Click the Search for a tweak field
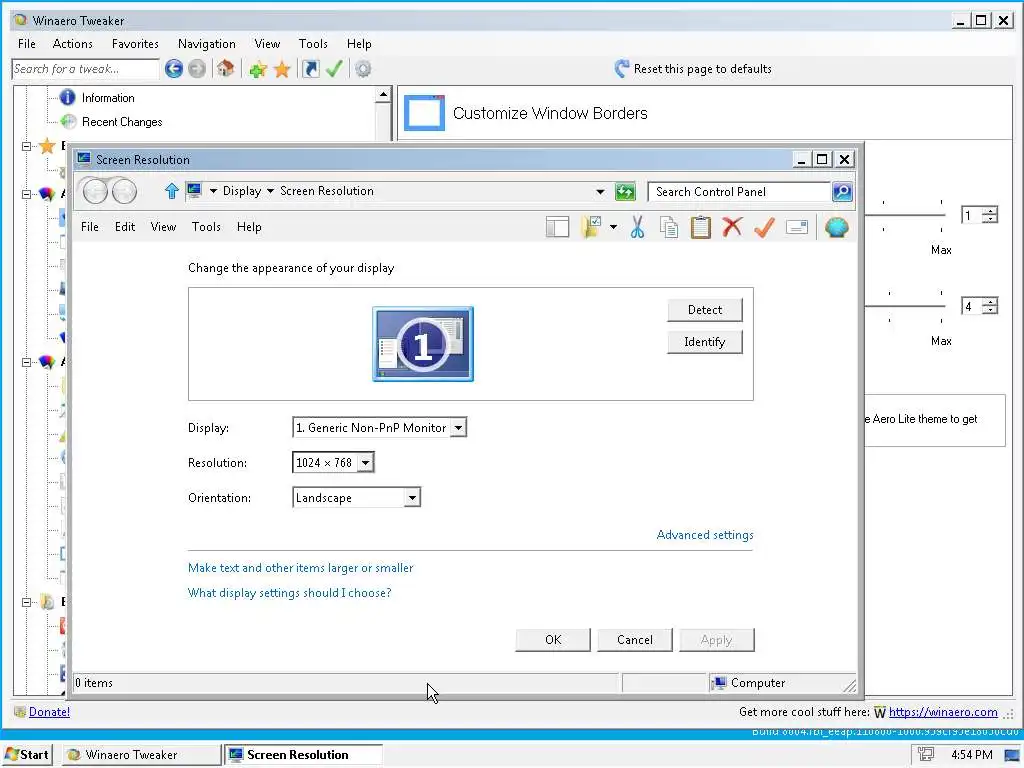This screenshot has height=768, width=1024. 85,69
